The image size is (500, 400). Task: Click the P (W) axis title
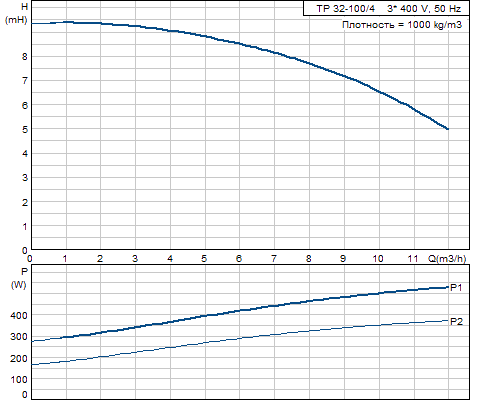pyautogui.click(x=19, y=278)
